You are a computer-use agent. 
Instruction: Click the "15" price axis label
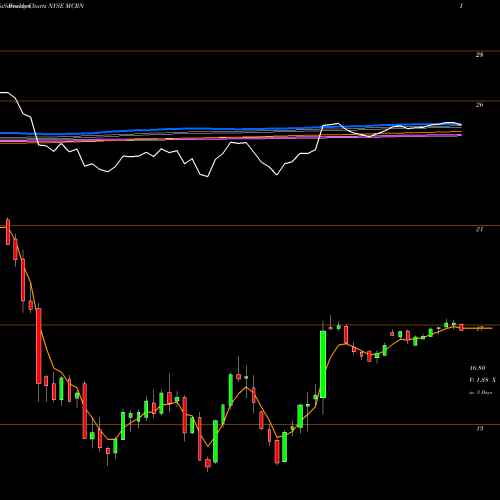pyautogui.click(x=479, y=429)
